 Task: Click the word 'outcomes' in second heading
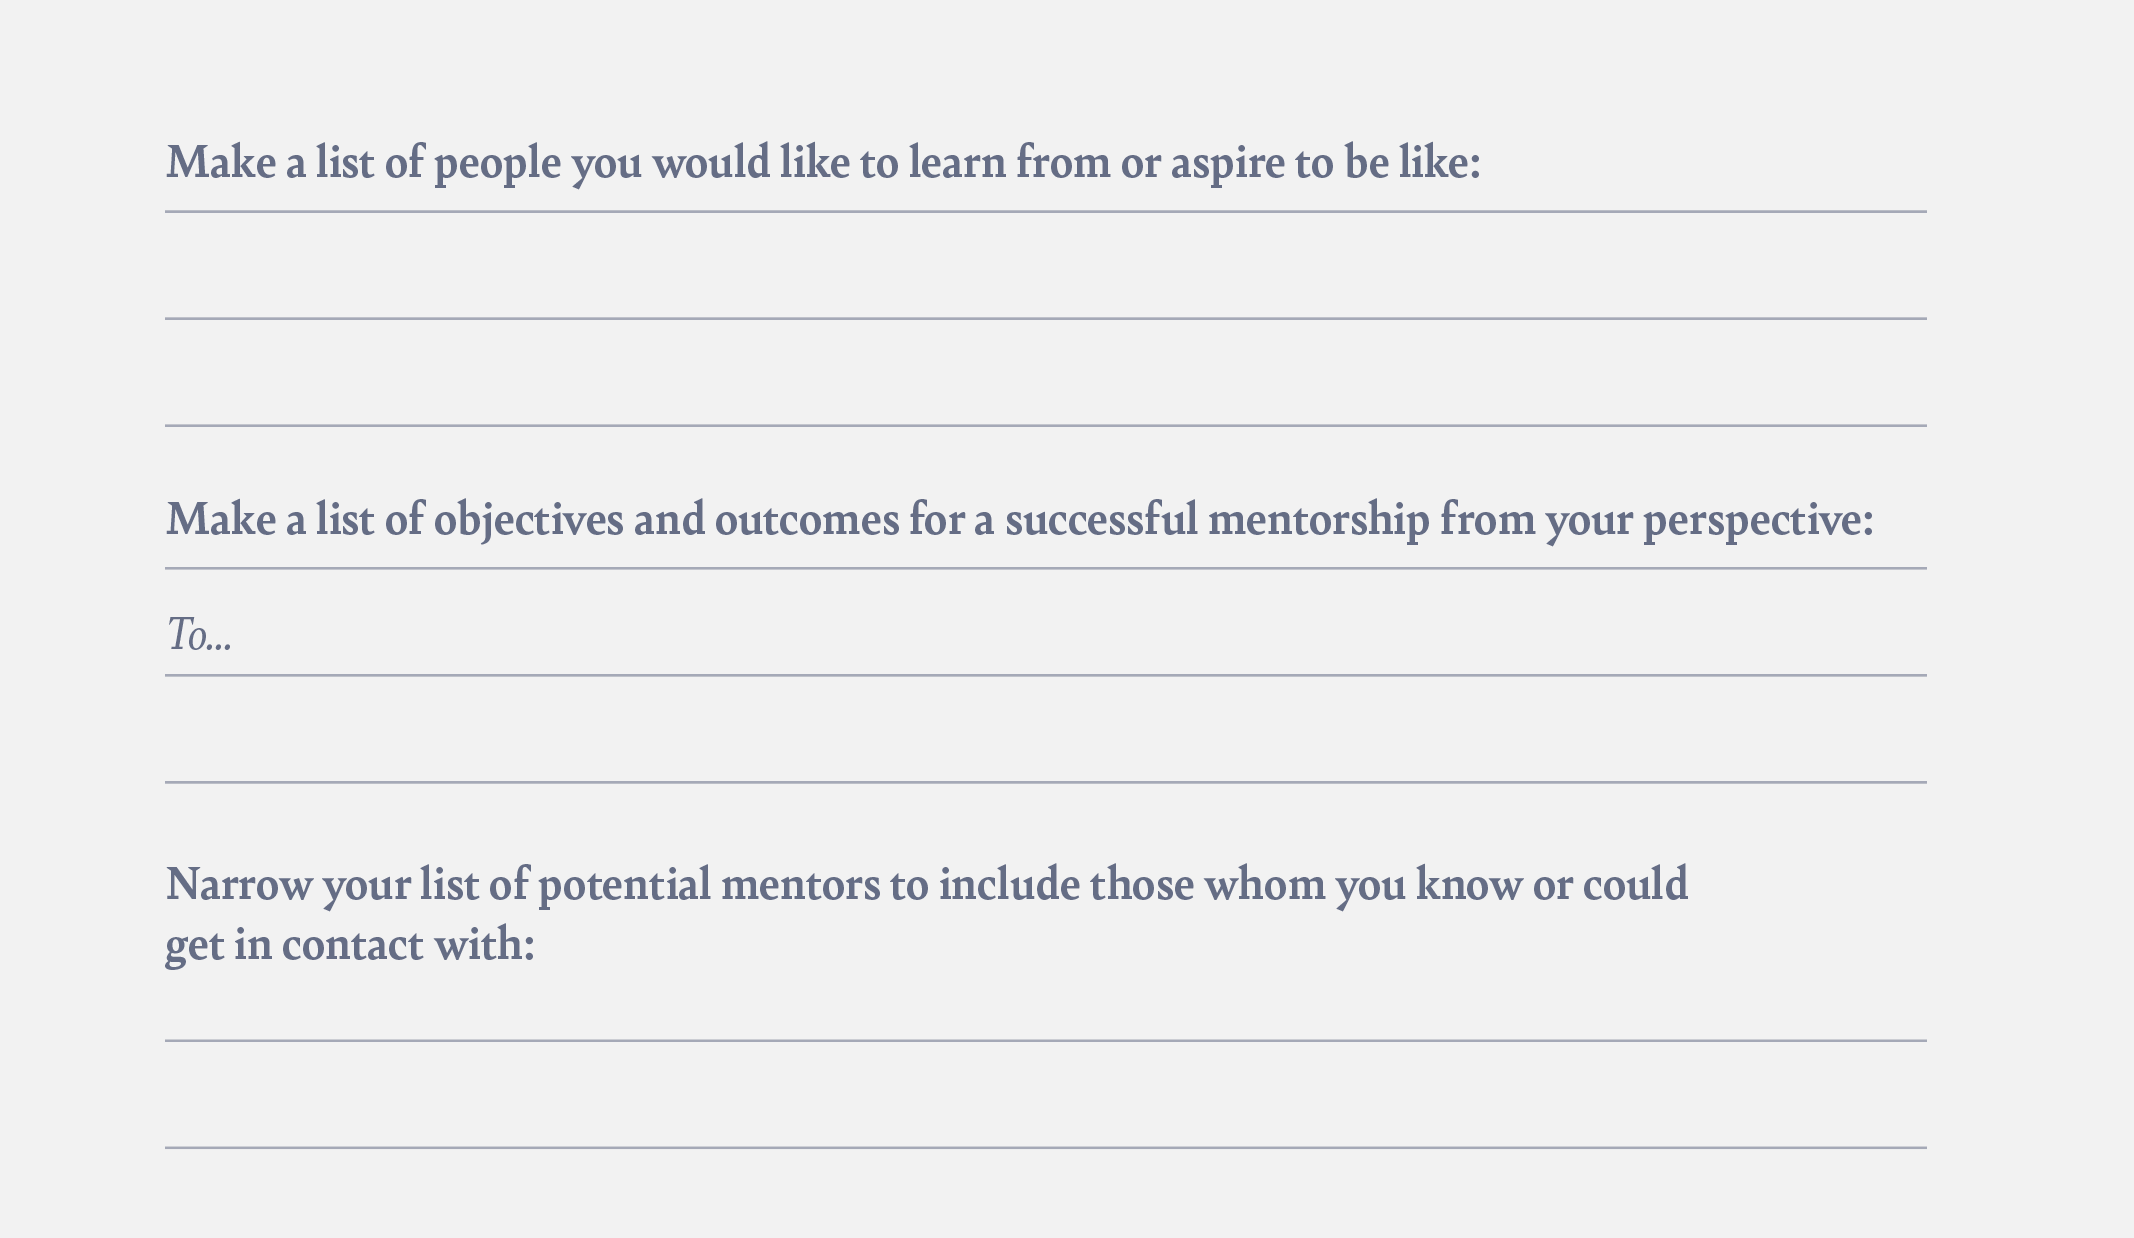click(806, 520)
